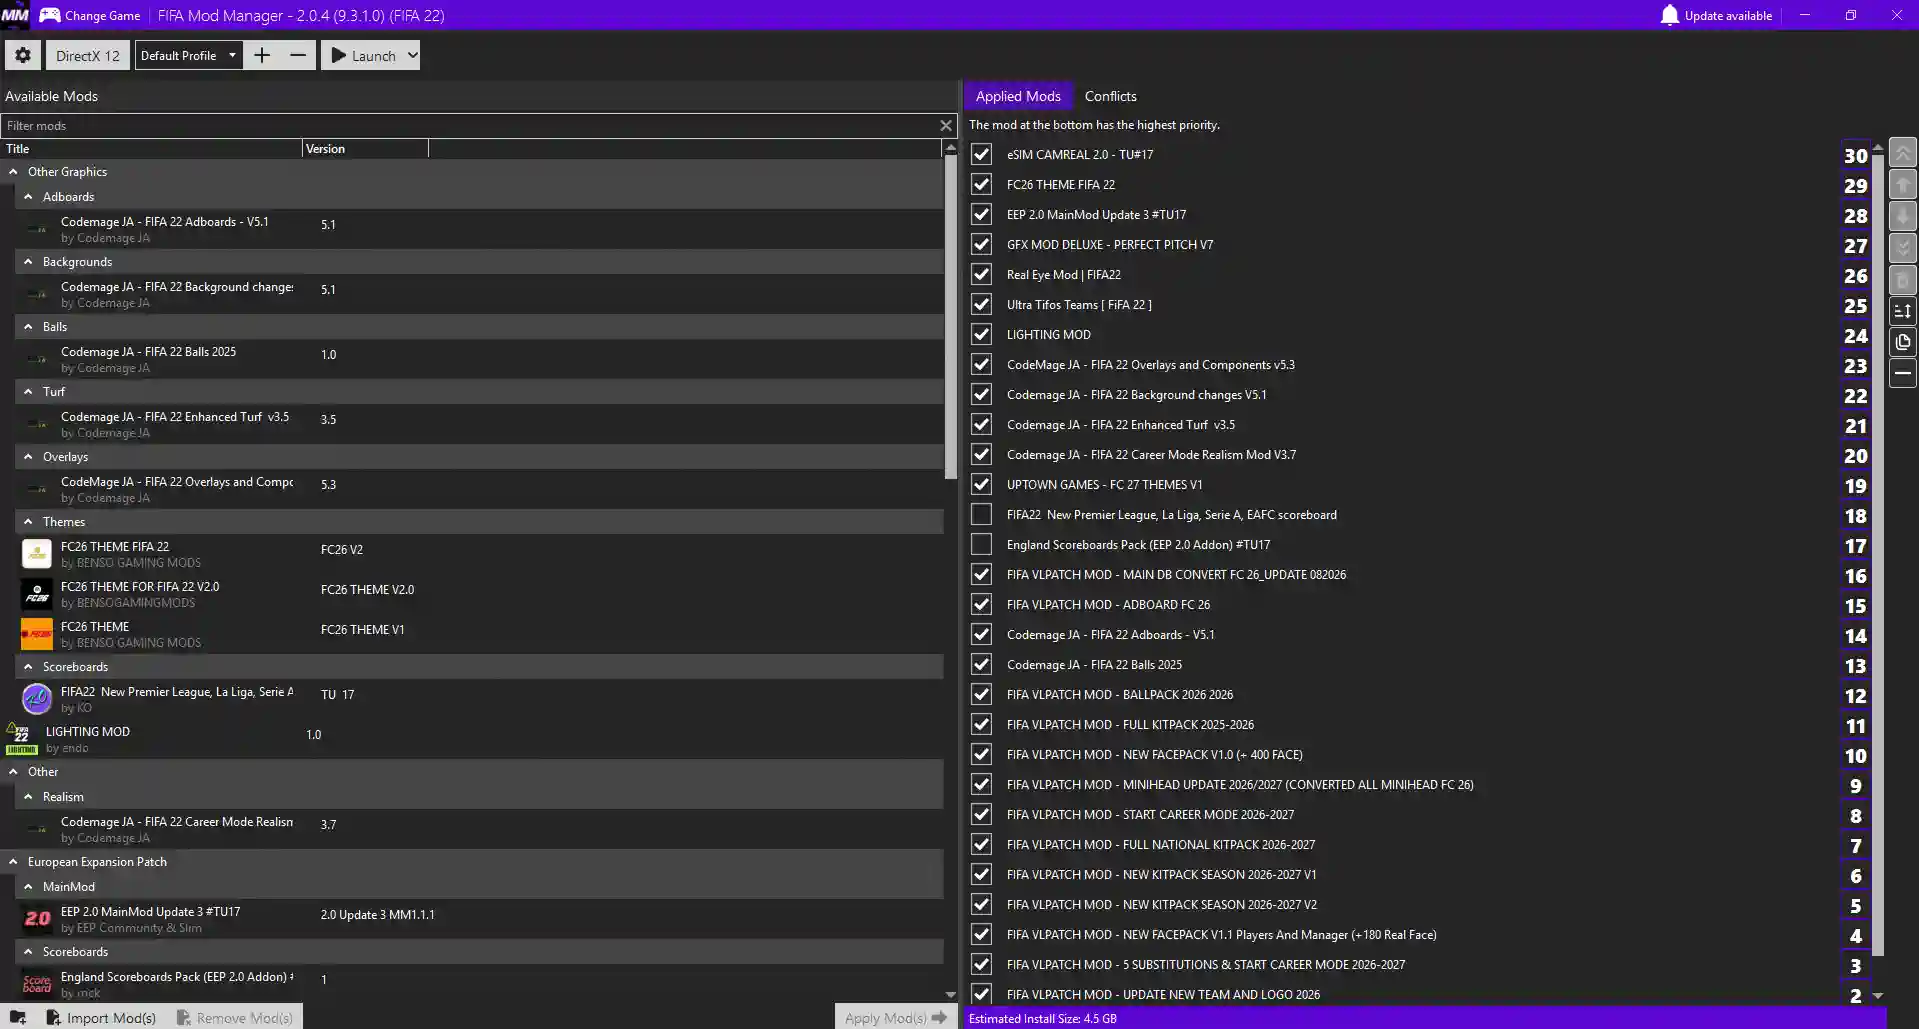This screenshot has width=1919, height=1029.
Task: Click the FC26 THEME FIFA 22 mod thumbnail
Action: pos(37,554)
